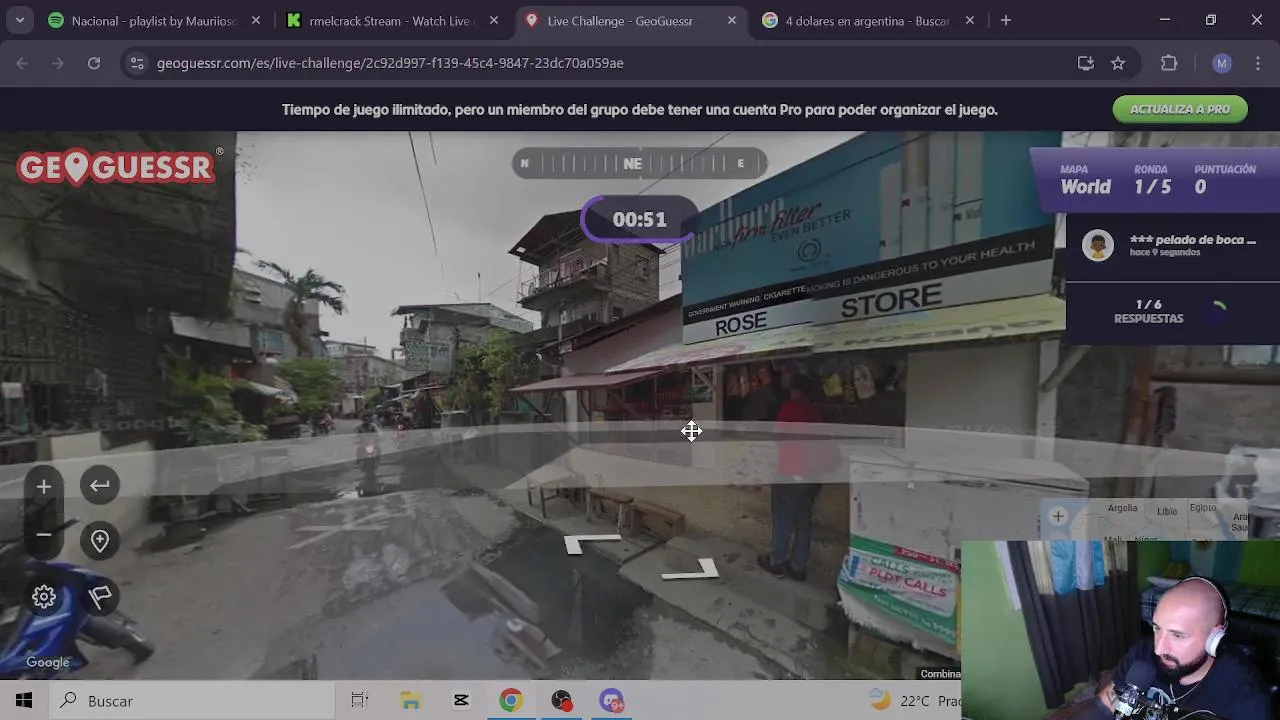The width and height of the screenshot is (1280, 720).
Task: Open the Chrome three-dot menu
Action: (1256, 63)
